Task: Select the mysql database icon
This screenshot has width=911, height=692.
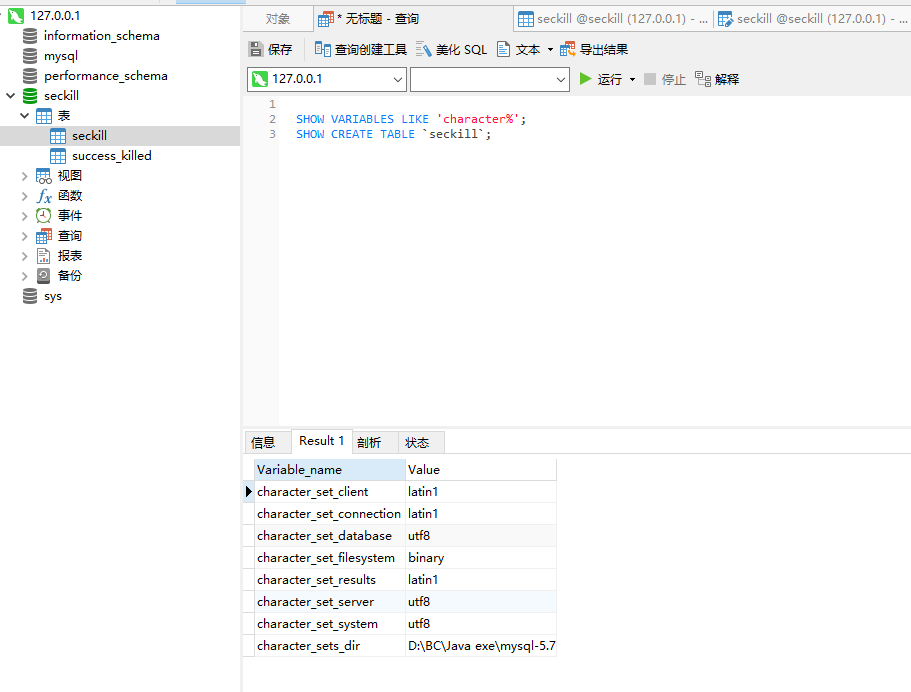Action: click(x=30, y=56)
